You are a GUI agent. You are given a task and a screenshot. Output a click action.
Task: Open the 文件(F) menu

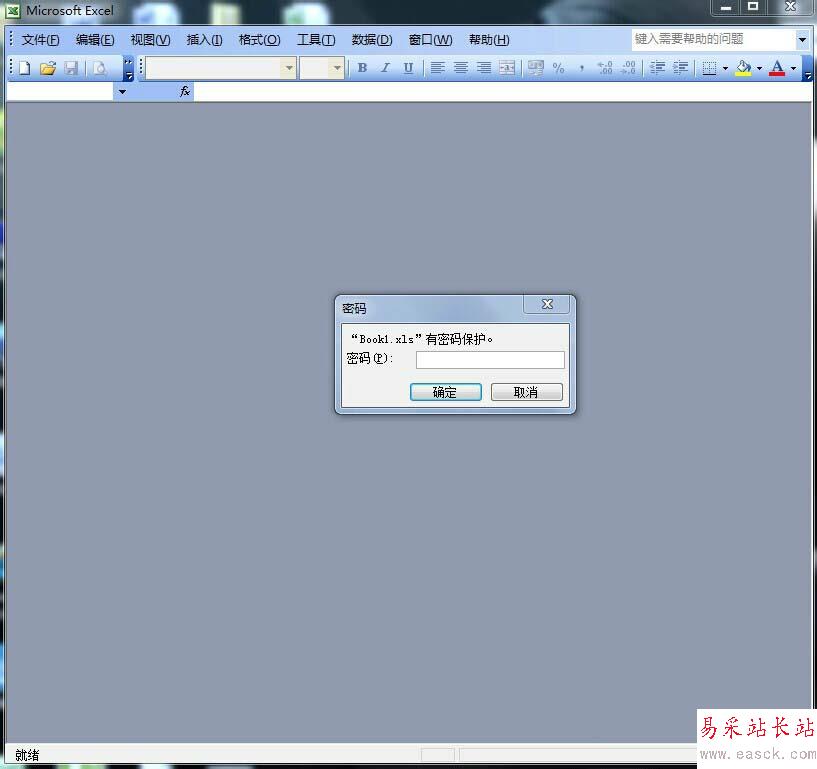41,40
